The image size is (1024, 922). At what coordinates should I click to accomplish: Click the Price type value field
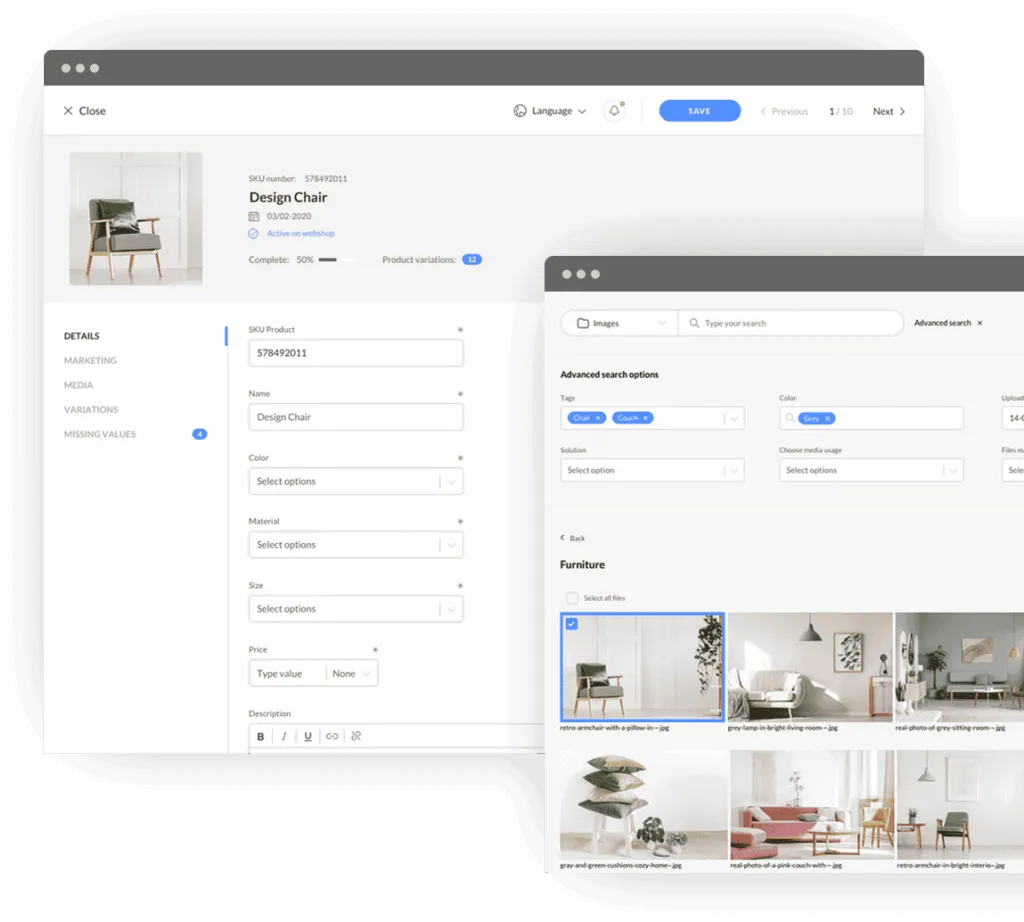(287, 673)
